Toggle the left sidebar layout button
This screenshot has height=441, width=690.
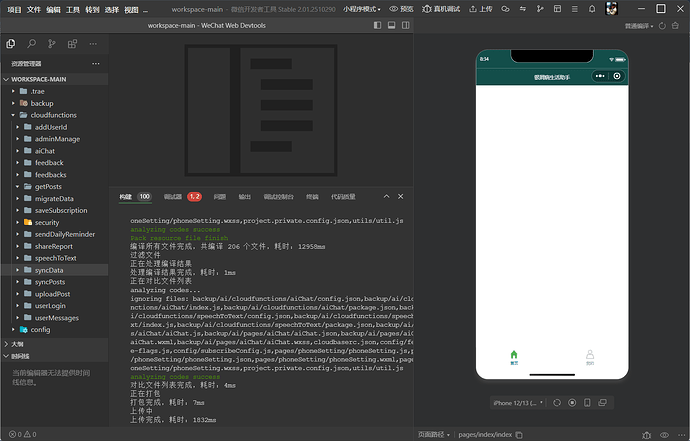(378, 26)
